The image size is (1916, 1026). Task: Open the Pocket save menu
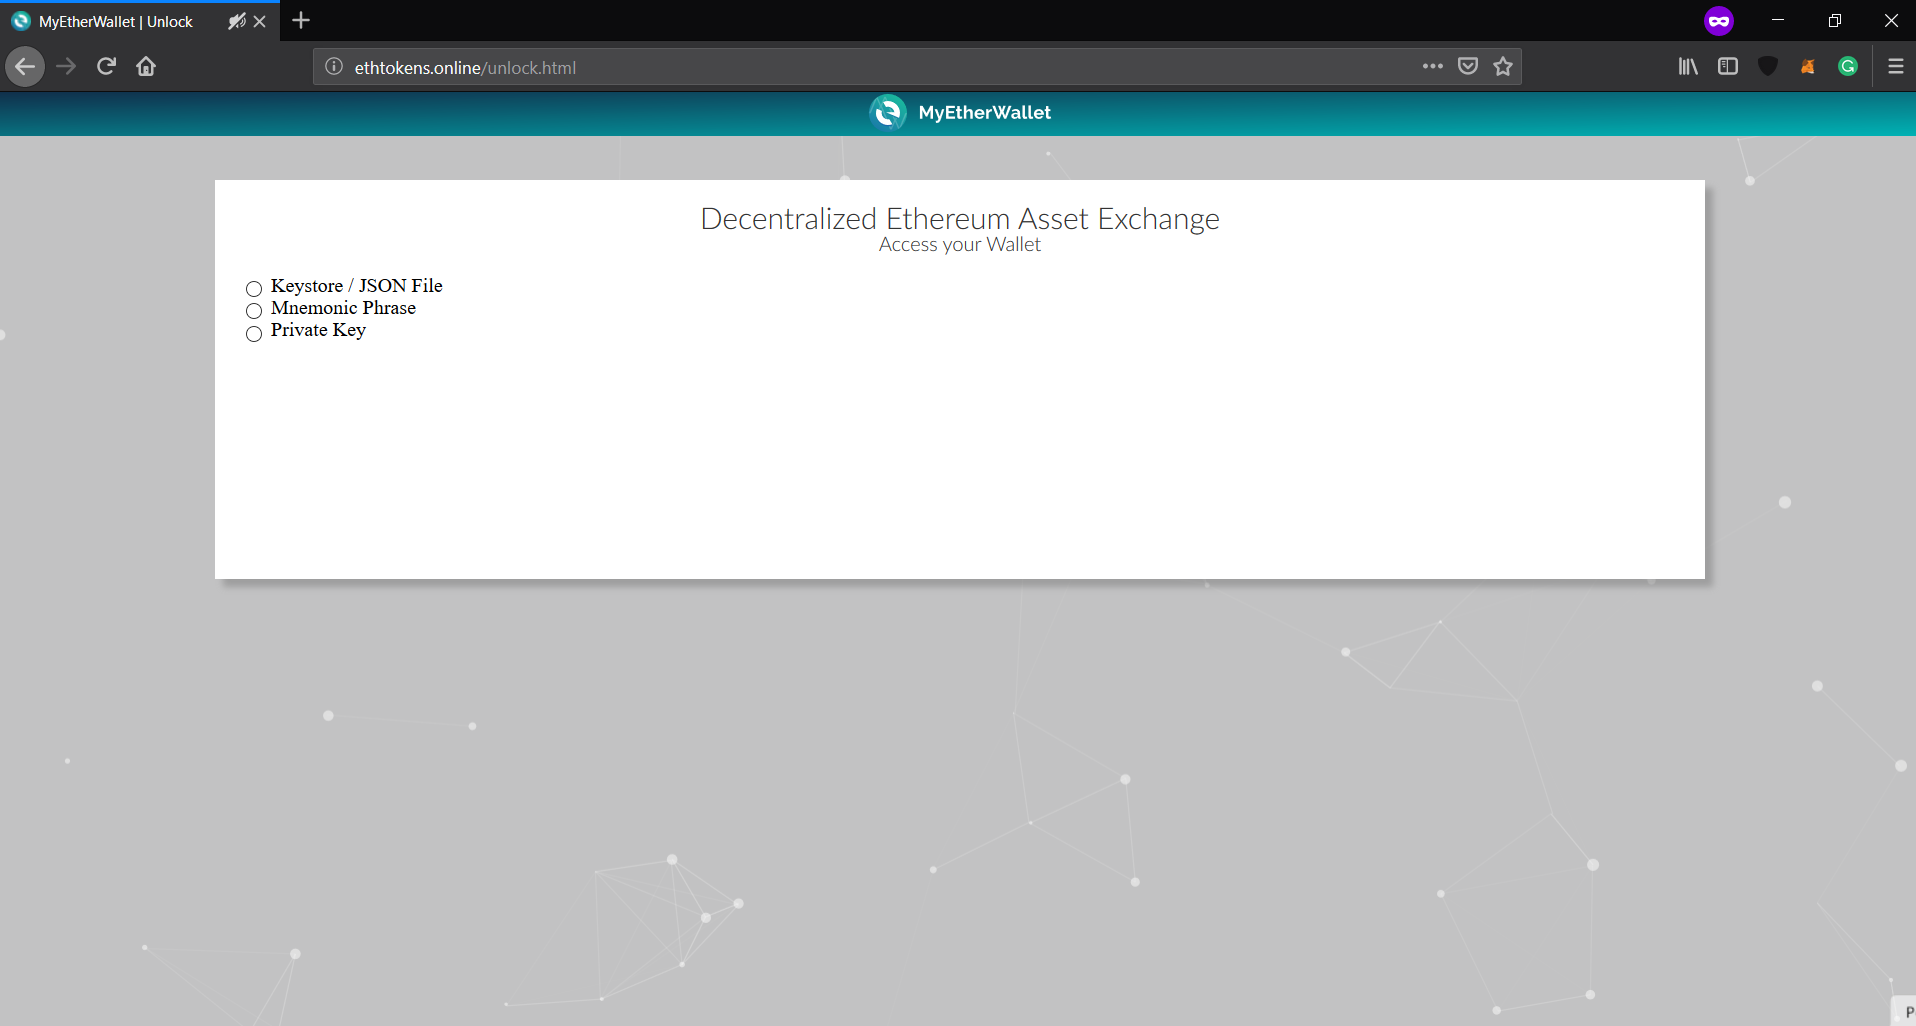coord(1467,66)
